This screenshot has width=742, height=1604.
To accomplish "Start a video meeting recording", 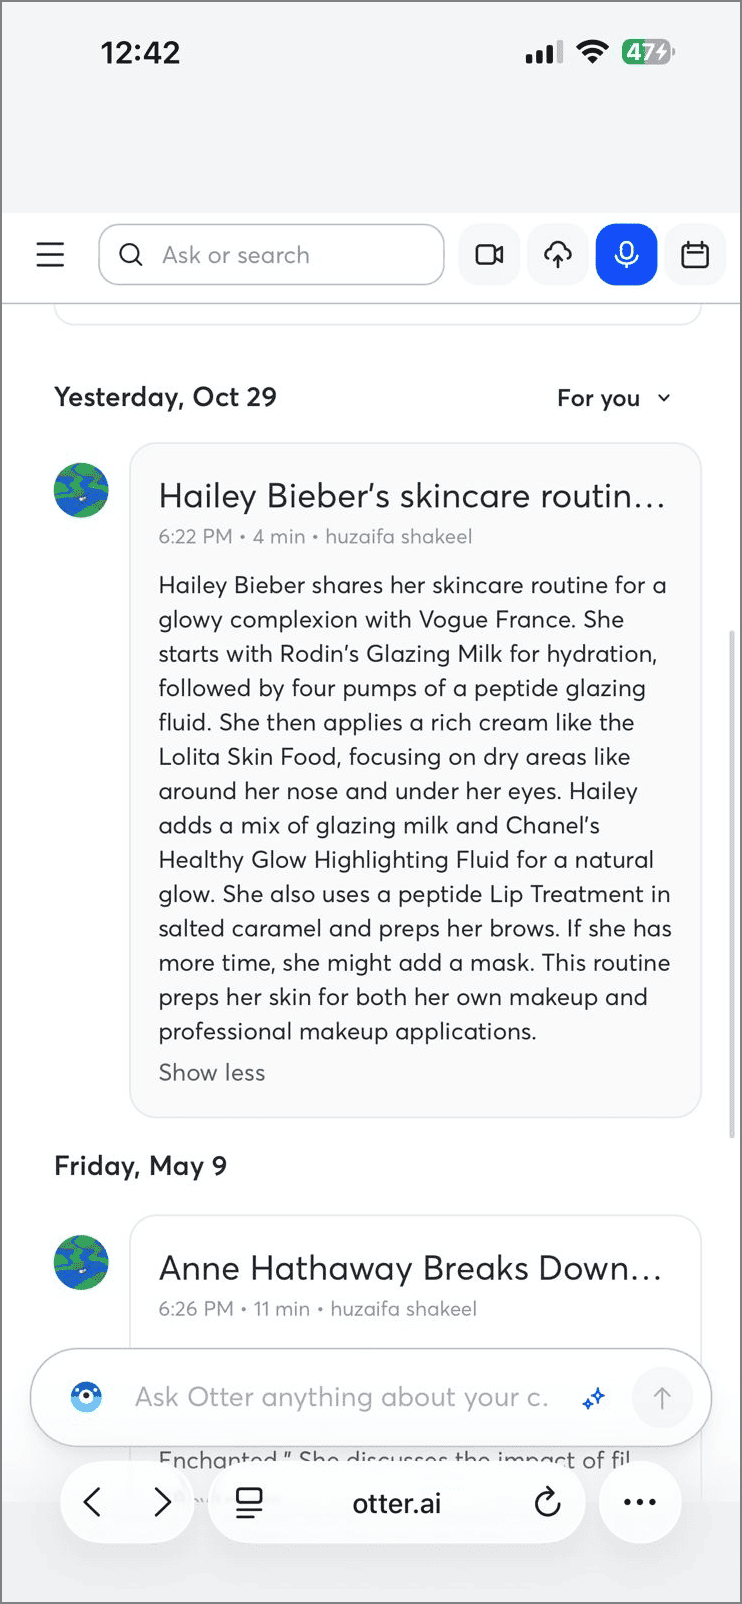I will point(489,255).
